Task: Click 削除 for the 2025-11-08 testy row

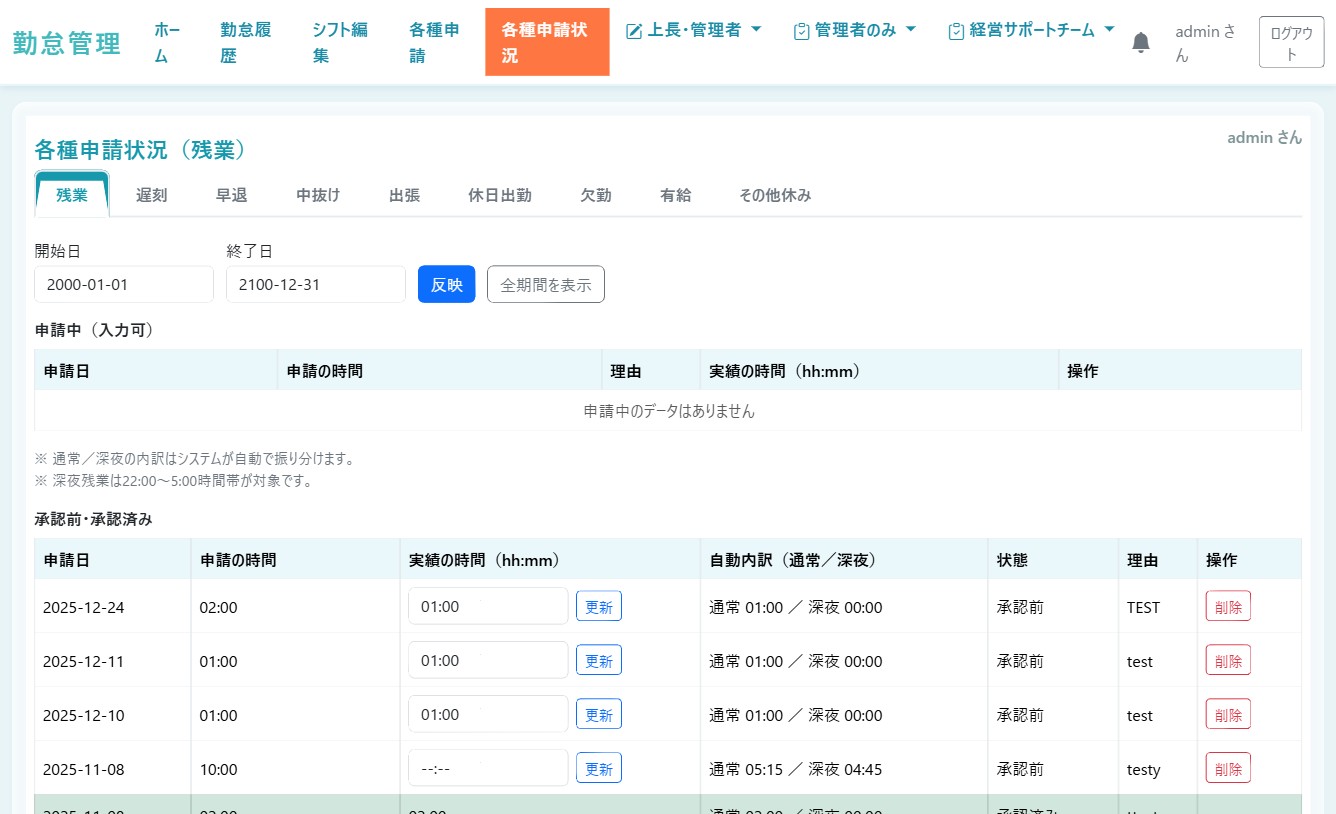Action: (1228, 768)
